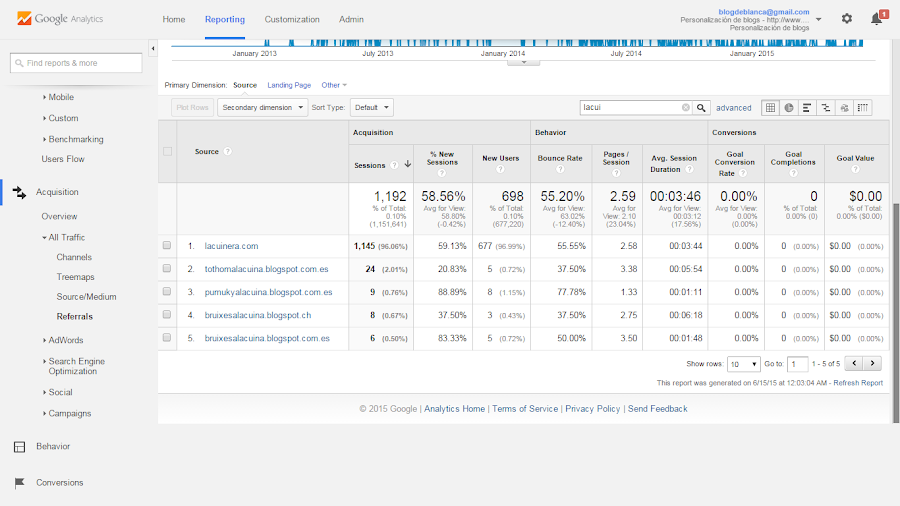Click the Google Analytics logo
The width and height of the screenshot is (900, 506).
(x=60, y=19)
